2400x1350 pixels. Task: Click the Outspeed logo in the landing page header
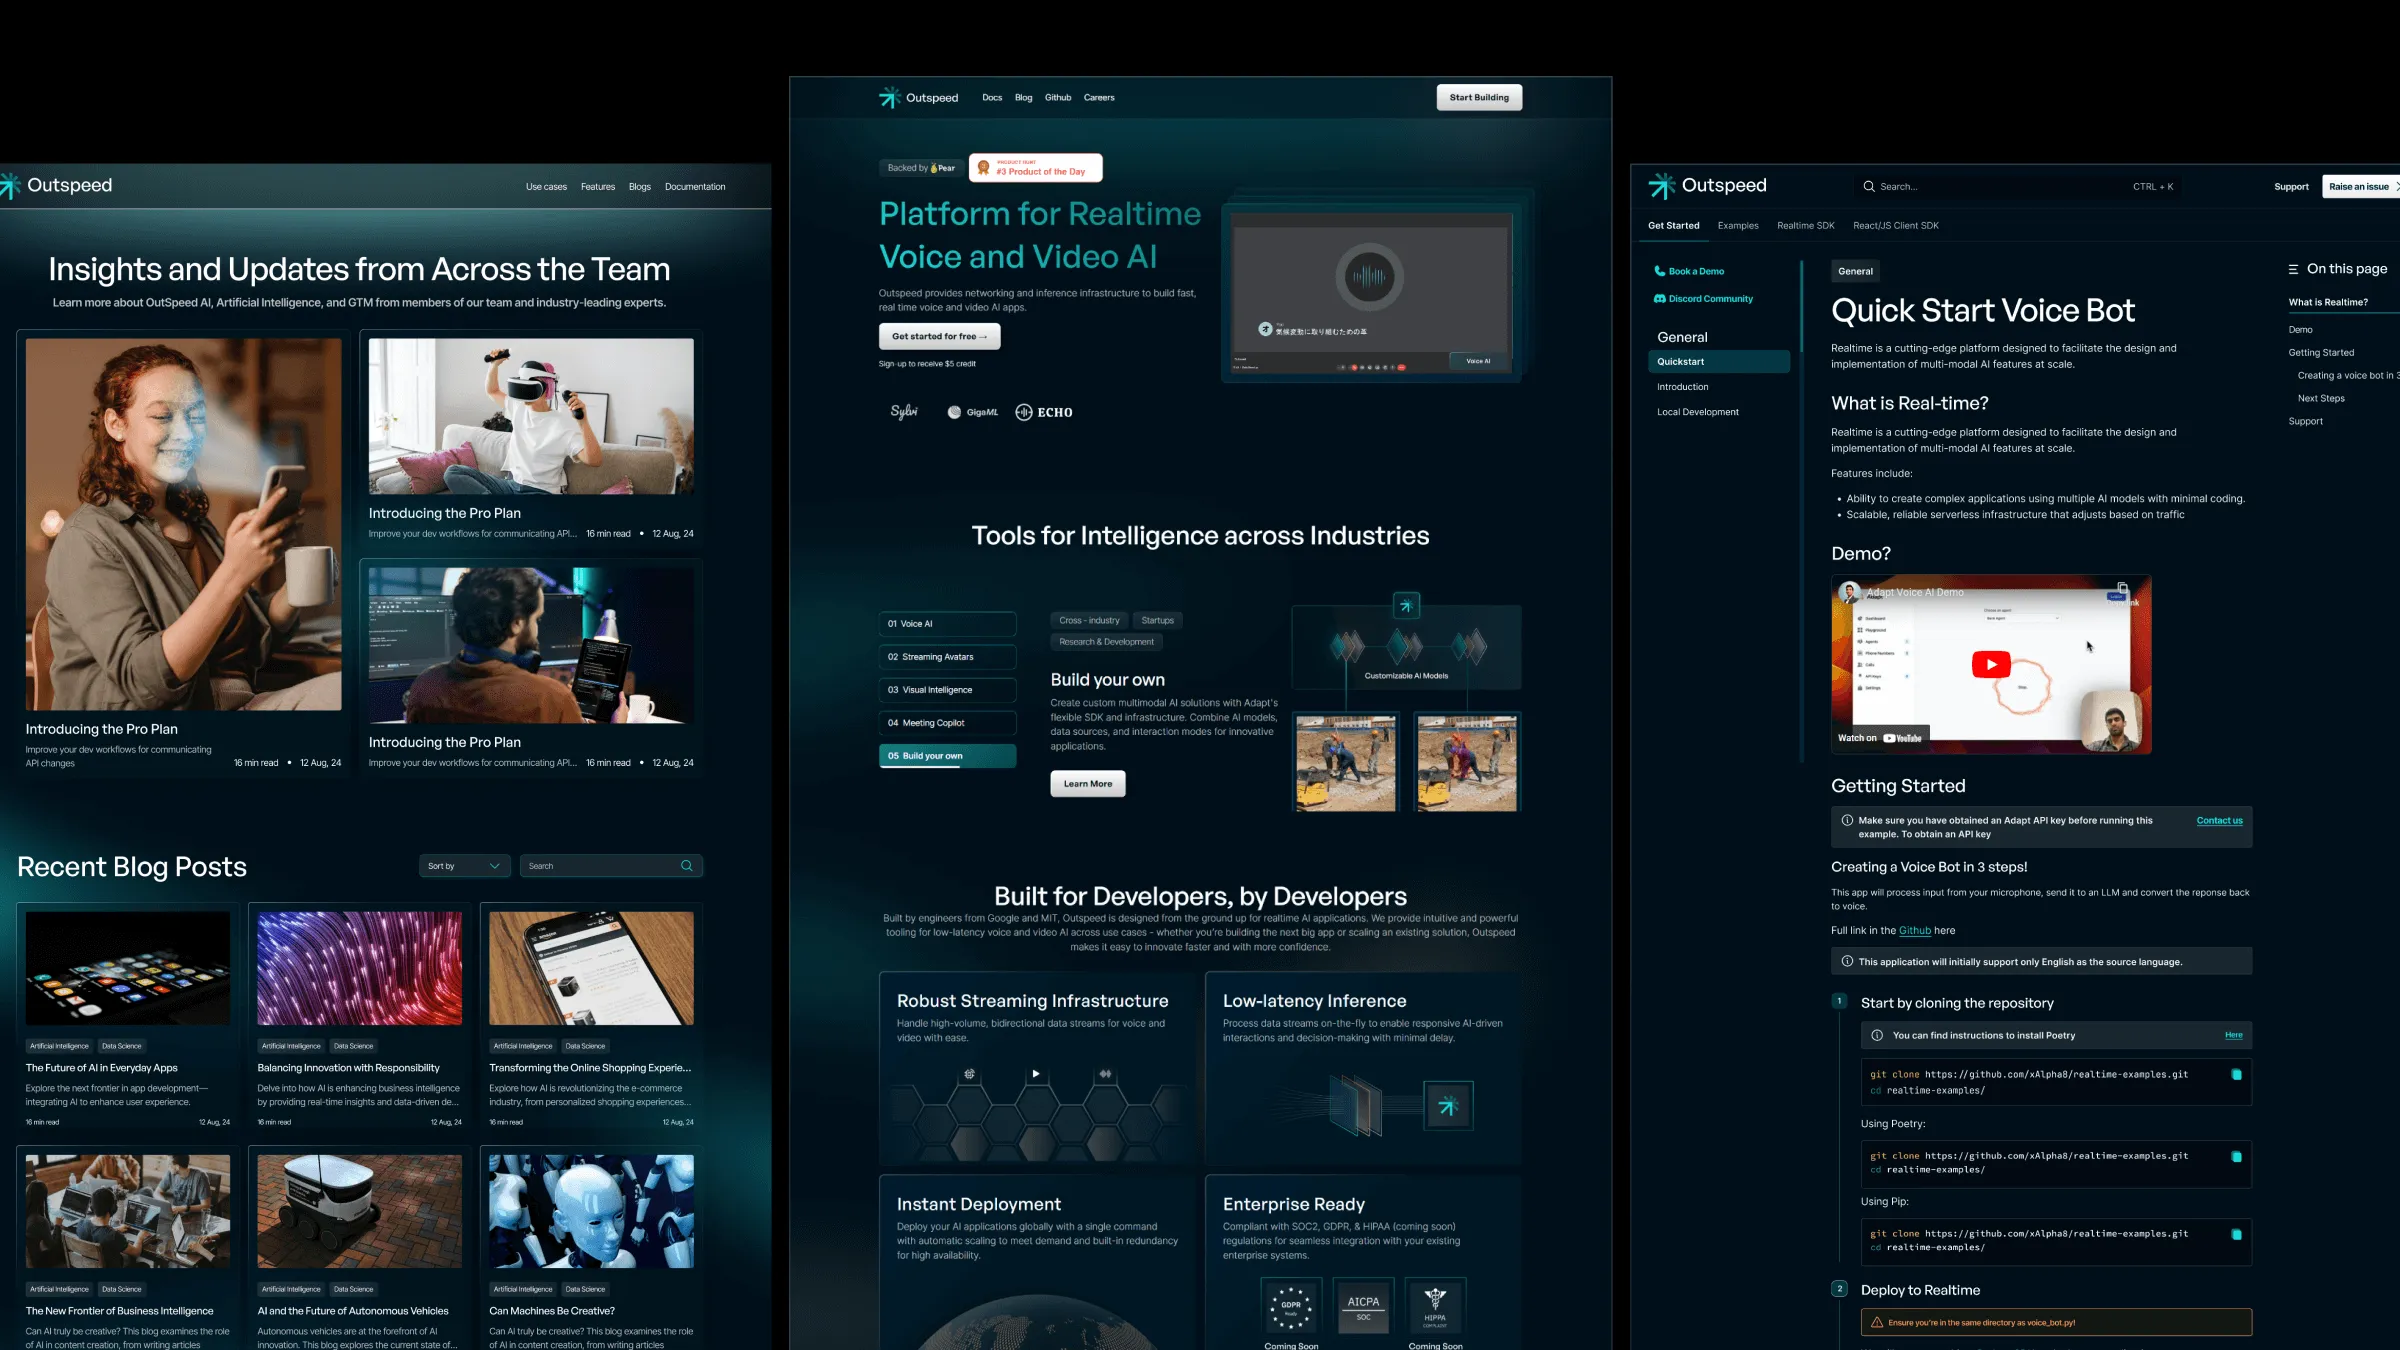[x=918, y=97]
